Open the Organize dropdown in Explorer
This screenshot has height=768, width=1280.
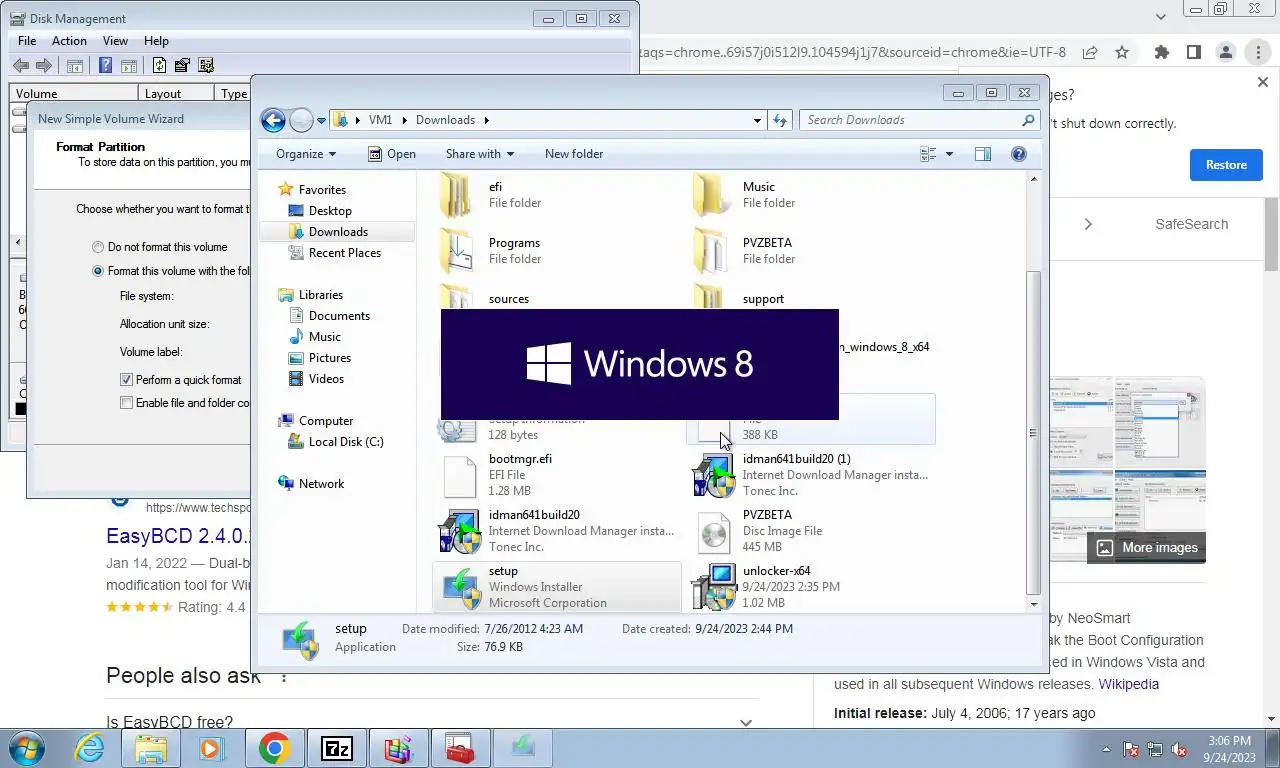[x=306, y=154]
